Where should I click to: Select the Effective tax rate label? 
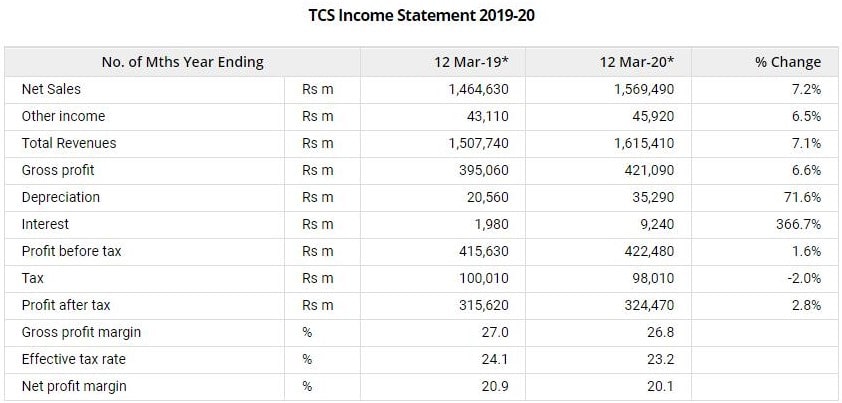[x=74, y=359]
